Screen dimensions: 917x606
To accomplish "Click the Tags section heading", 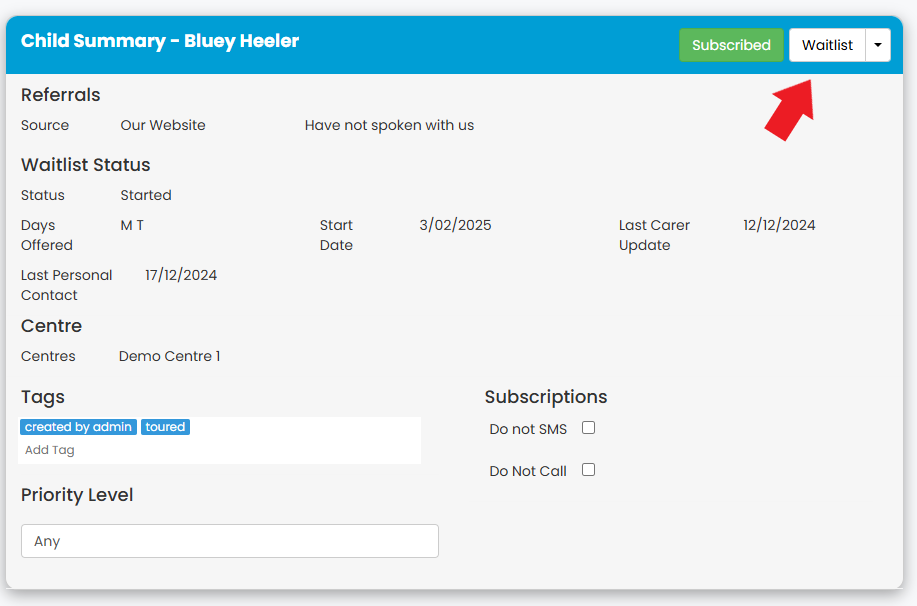I will coord(43,397).
